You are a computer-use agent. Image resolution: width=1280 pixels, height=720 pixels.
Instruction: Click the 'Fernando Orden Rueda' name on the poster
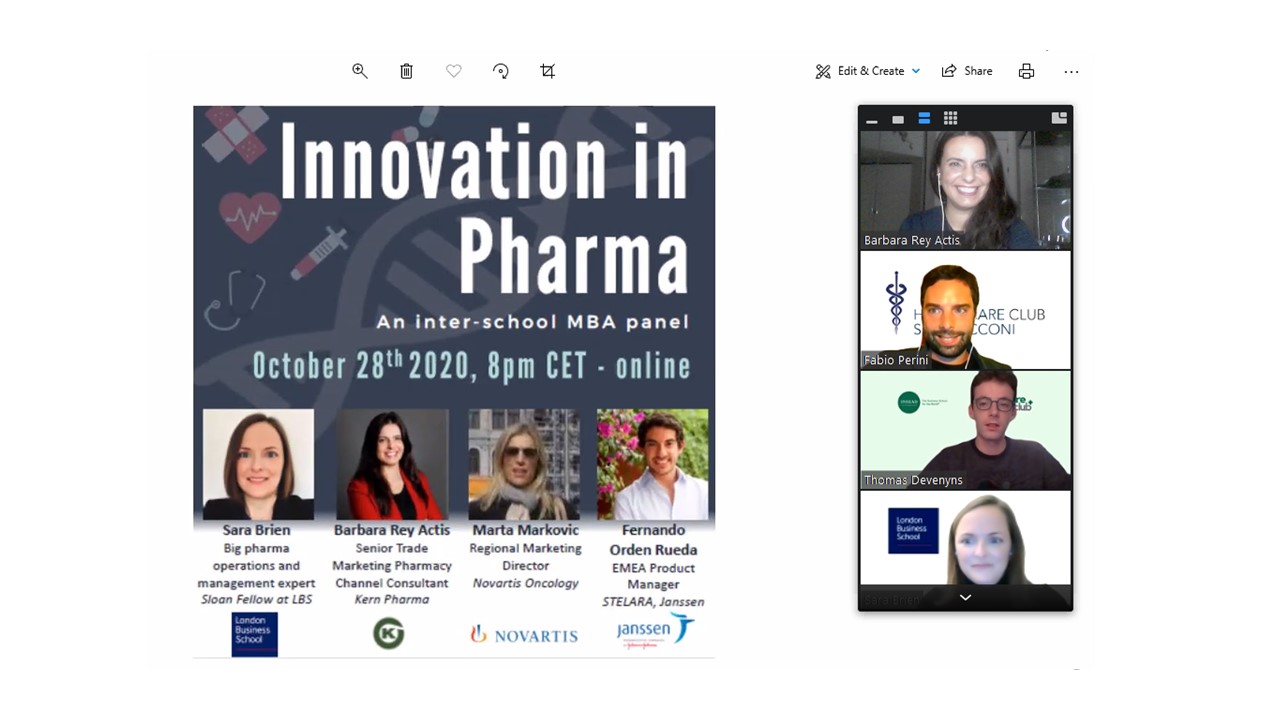[653, 540]
